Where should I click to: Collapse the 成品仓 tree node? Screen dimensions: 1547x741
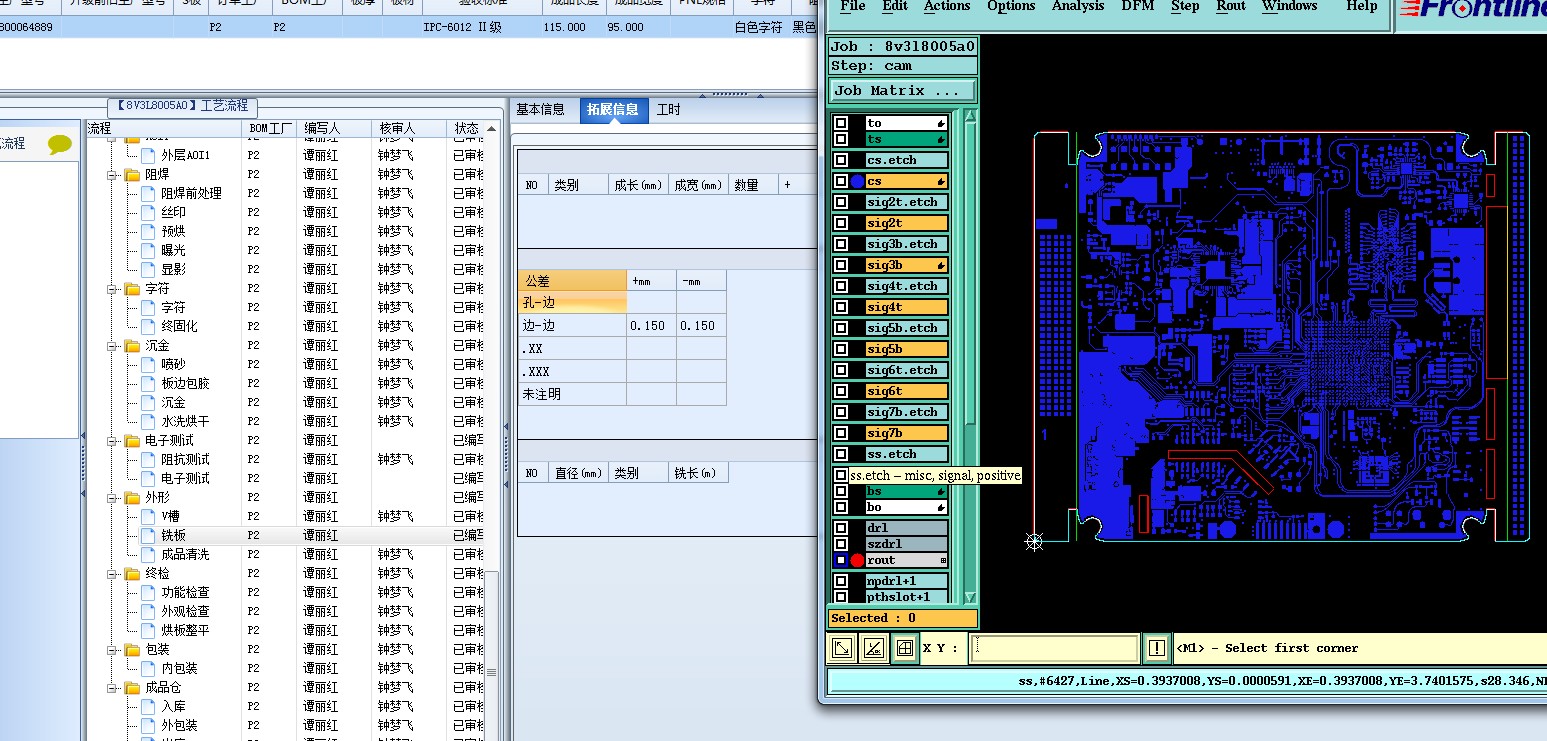click(x=110, y=687)
